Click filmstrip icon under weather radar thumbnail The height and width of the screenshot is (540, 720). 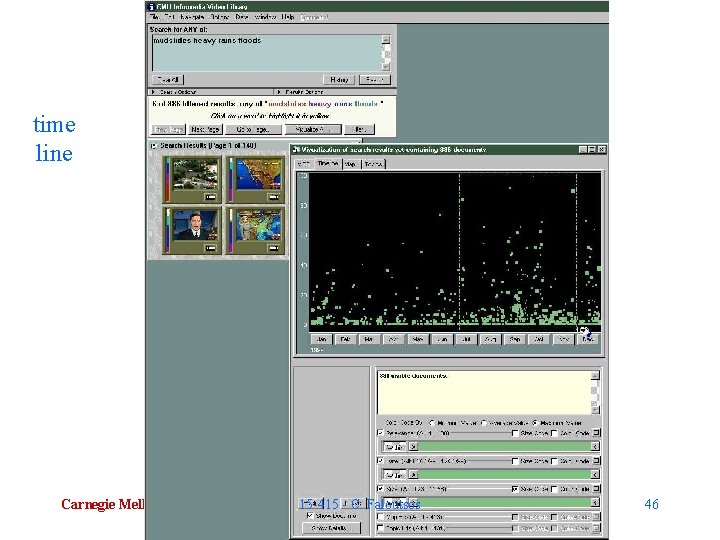pyautogui.click(x=273, y=248)
